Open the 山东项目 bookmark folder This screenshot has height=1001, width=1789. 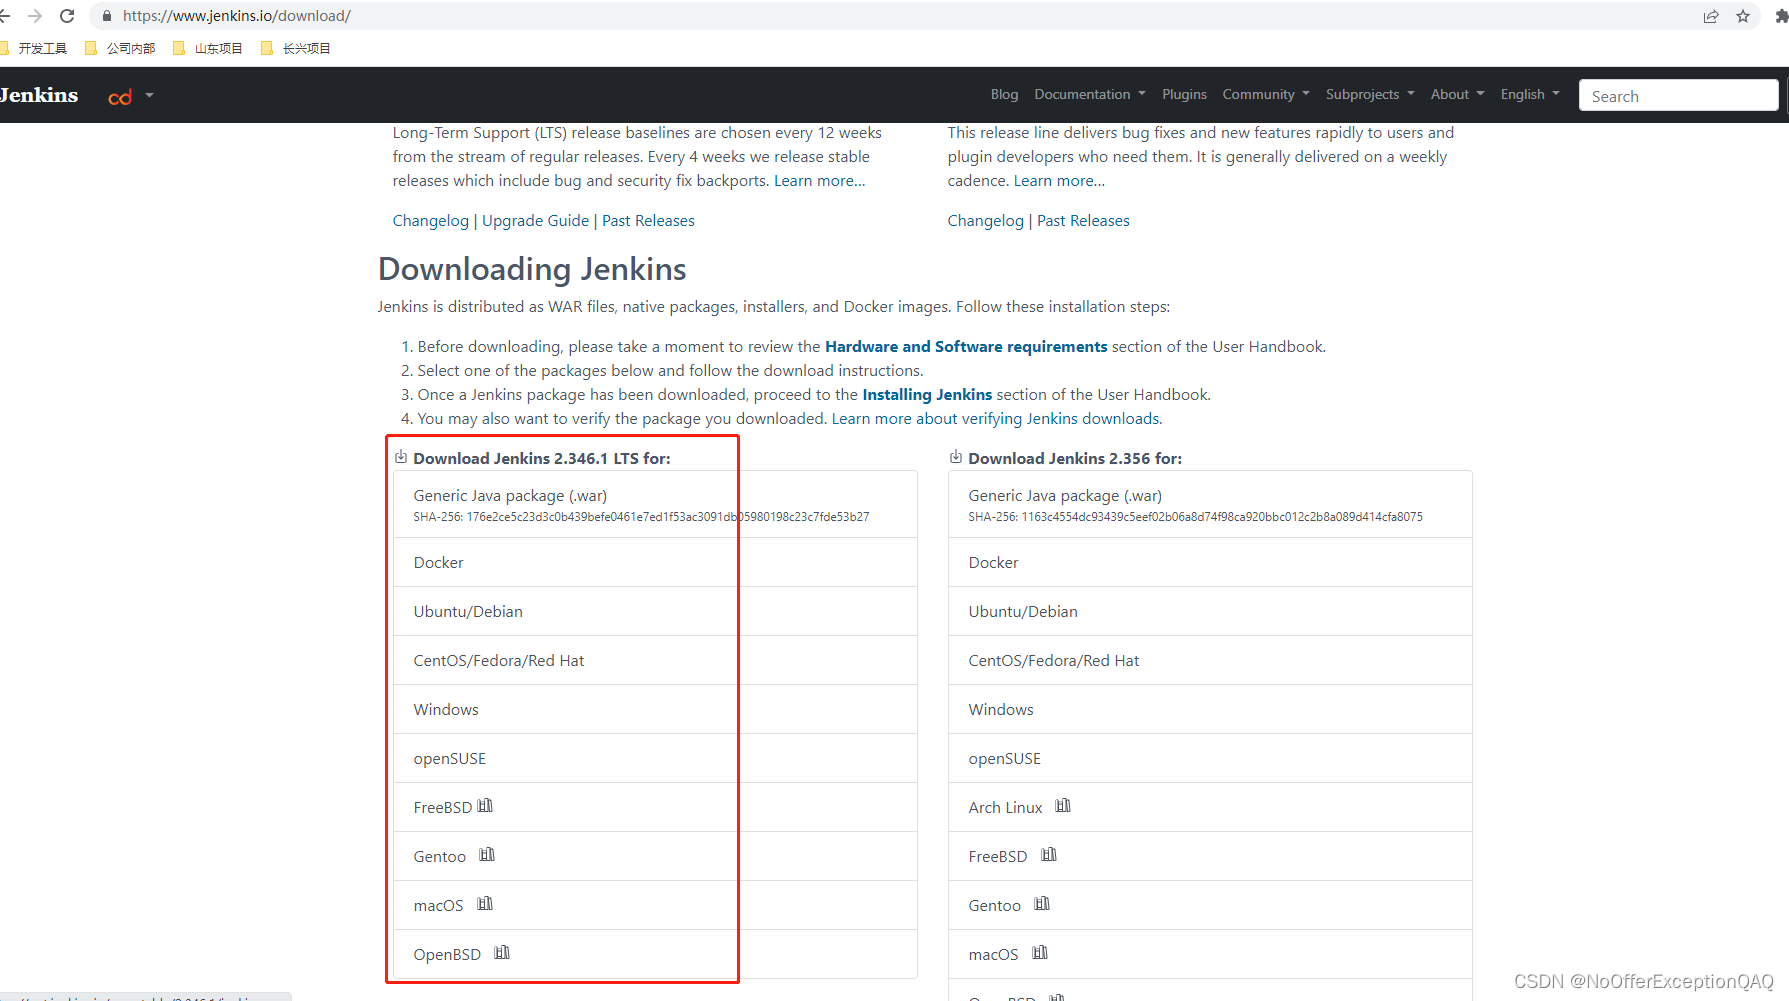[x=208, y=48]
